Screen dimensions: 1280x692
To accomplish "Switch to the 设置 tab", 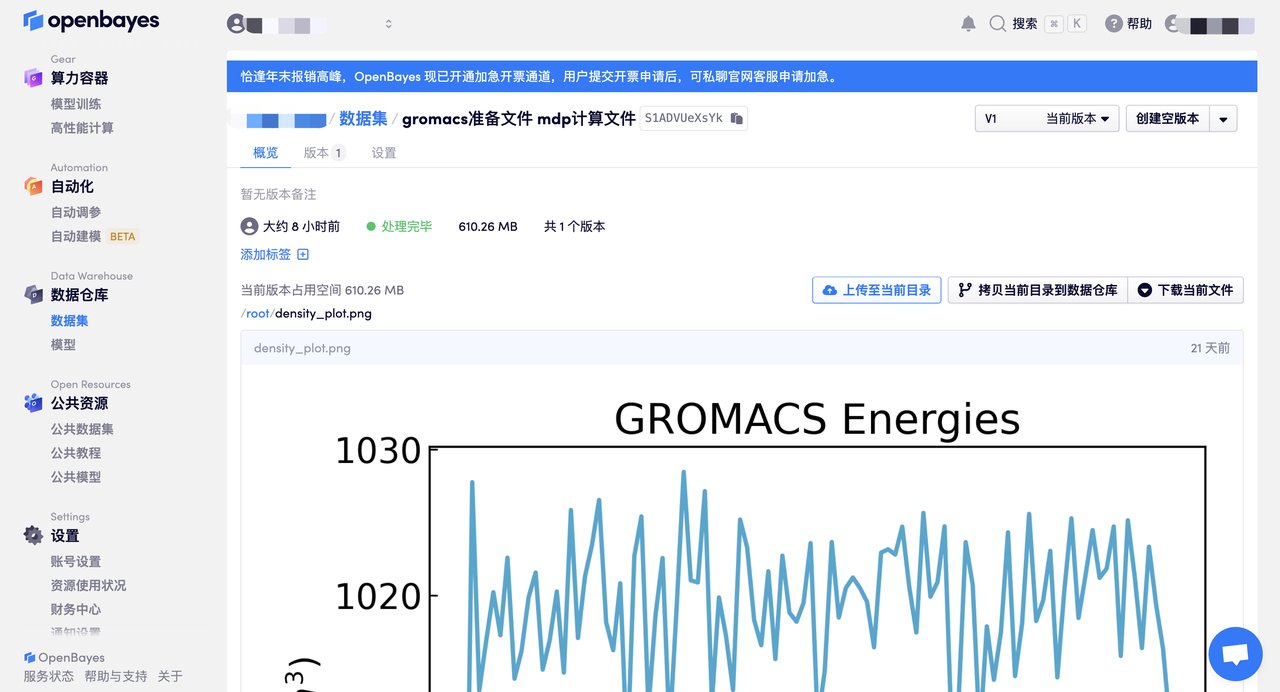I will tap(384, 153).
